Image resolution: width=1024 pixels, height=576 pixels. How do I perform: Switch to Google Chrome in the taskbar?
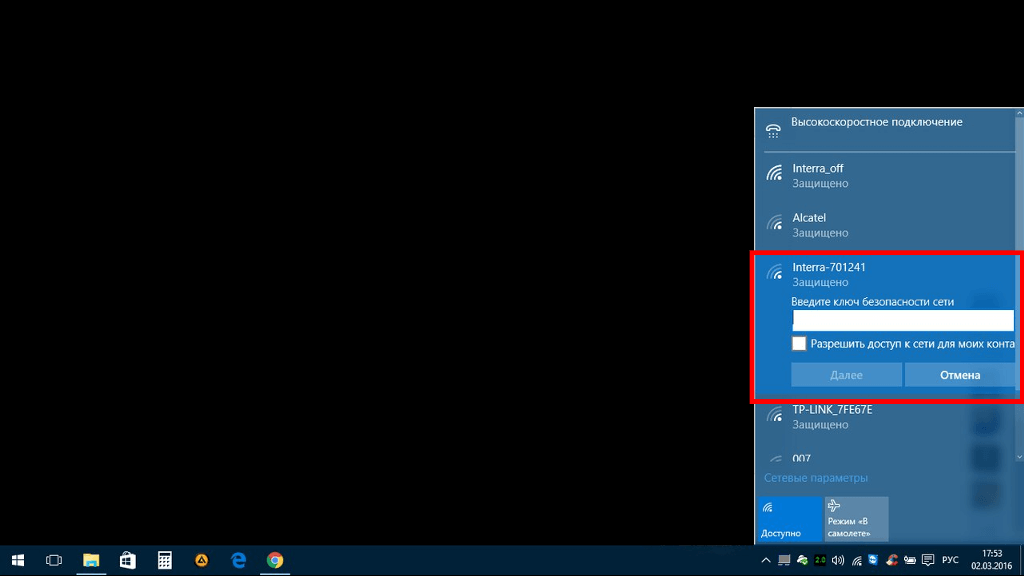[275, 560]
